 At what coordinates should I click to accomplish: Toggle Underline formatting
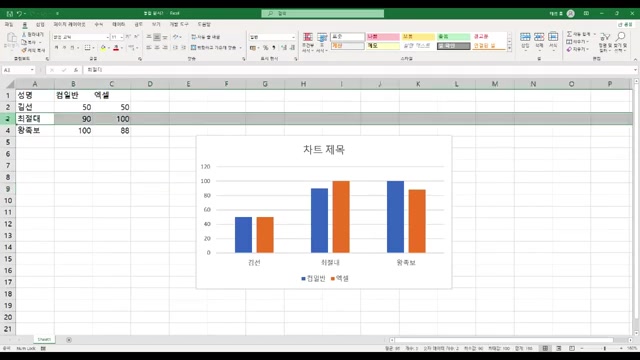(72, 48)
